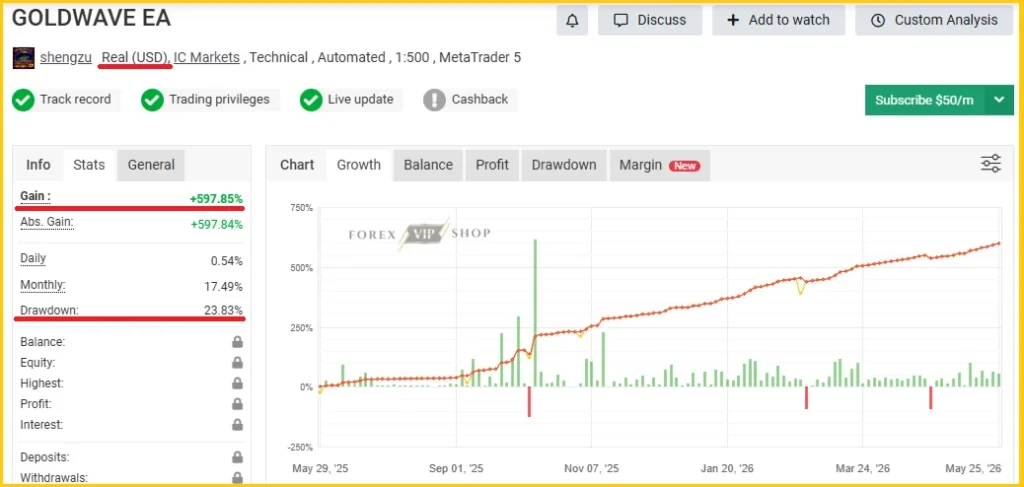Click the lock icon next to Balance

[x=237, y=342]
